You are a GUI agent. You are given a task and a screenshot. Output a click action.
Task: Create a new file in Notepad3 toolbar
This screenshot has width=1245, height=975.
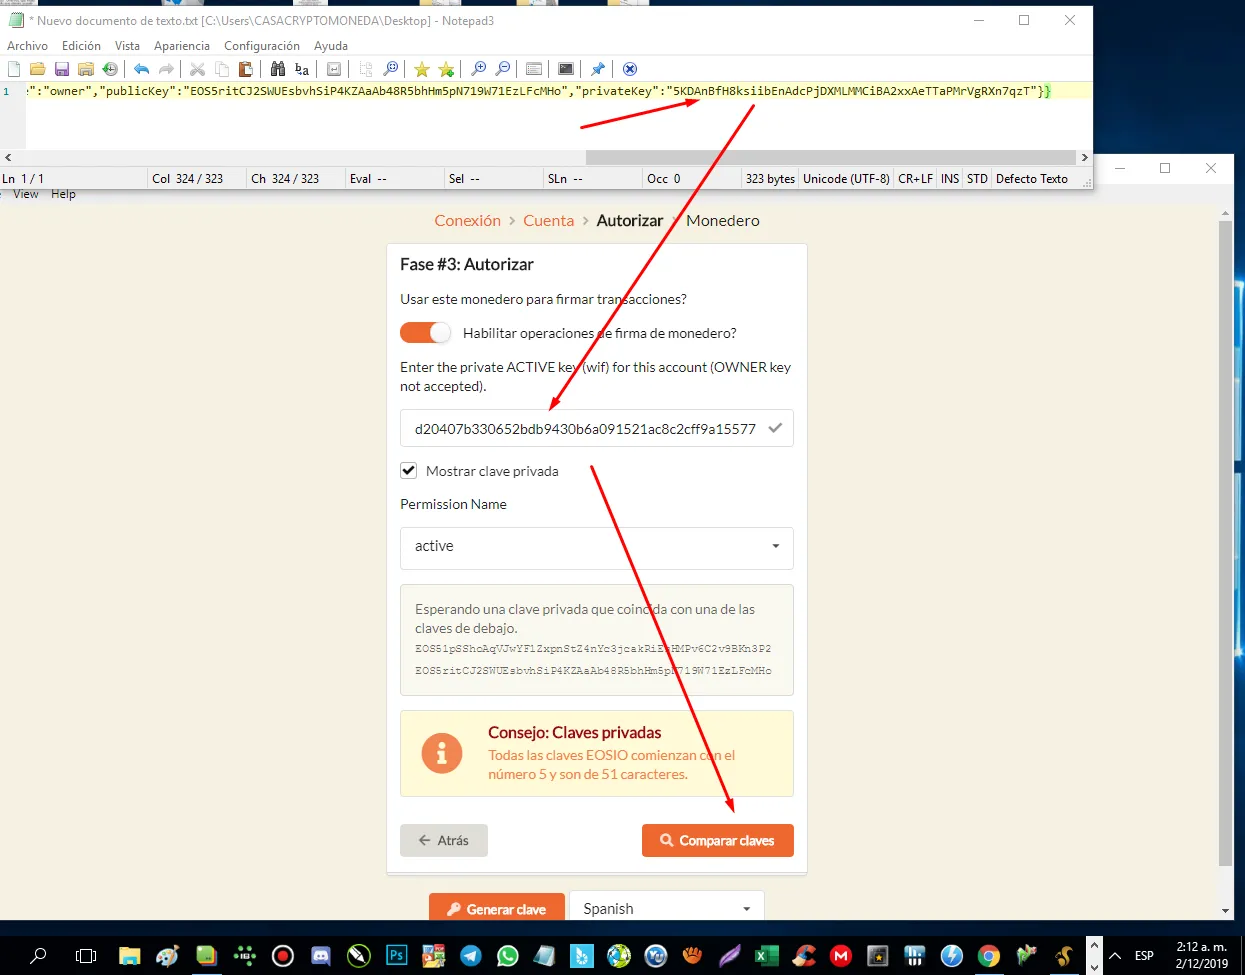pos(14,69)
